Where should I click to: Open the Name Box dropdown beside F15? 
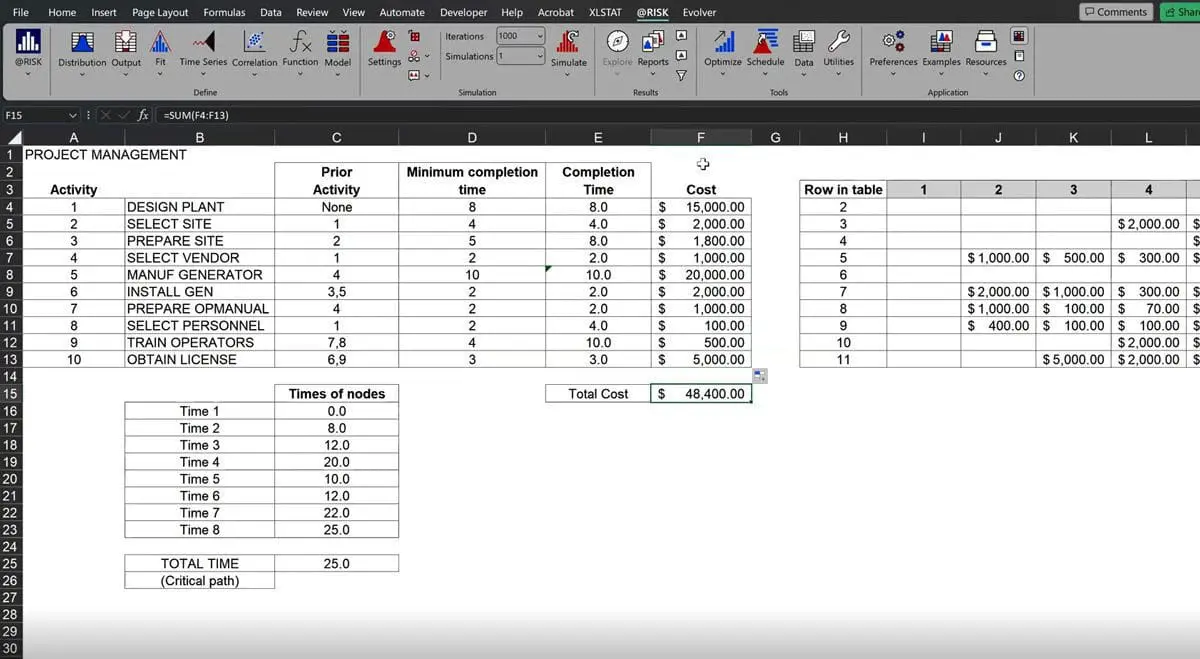coord(73,115)
